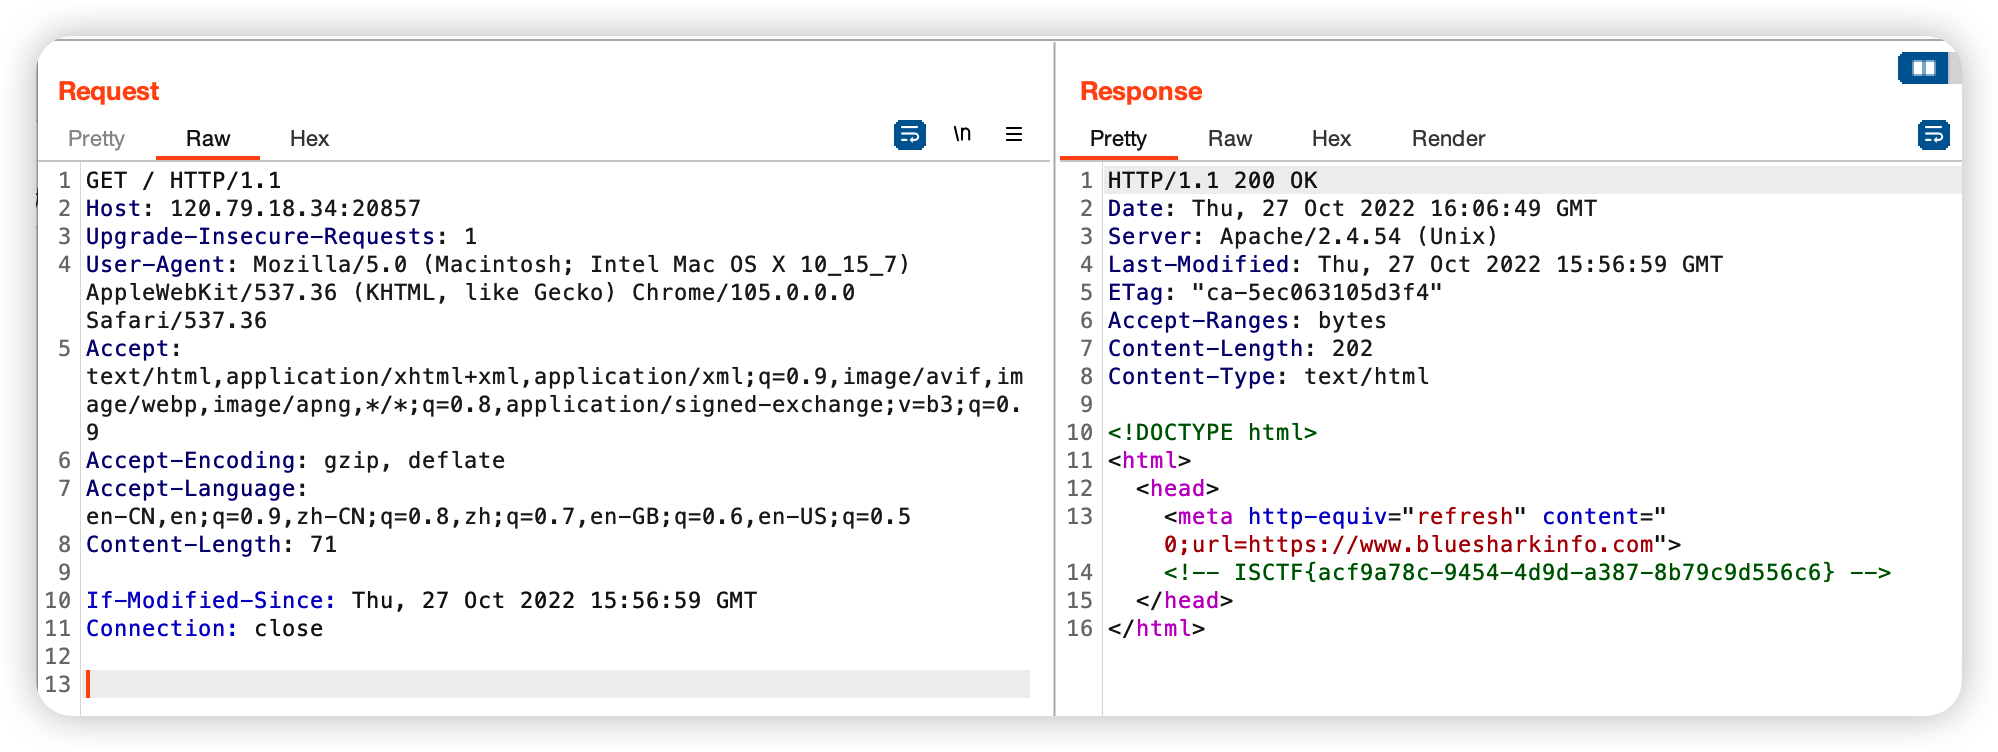Image resolution: width=1998 pixels, height=752 pixels.
Task: Click the ISCTF flag comment line
Action: pyautogui.click(x=1527, y=572)
